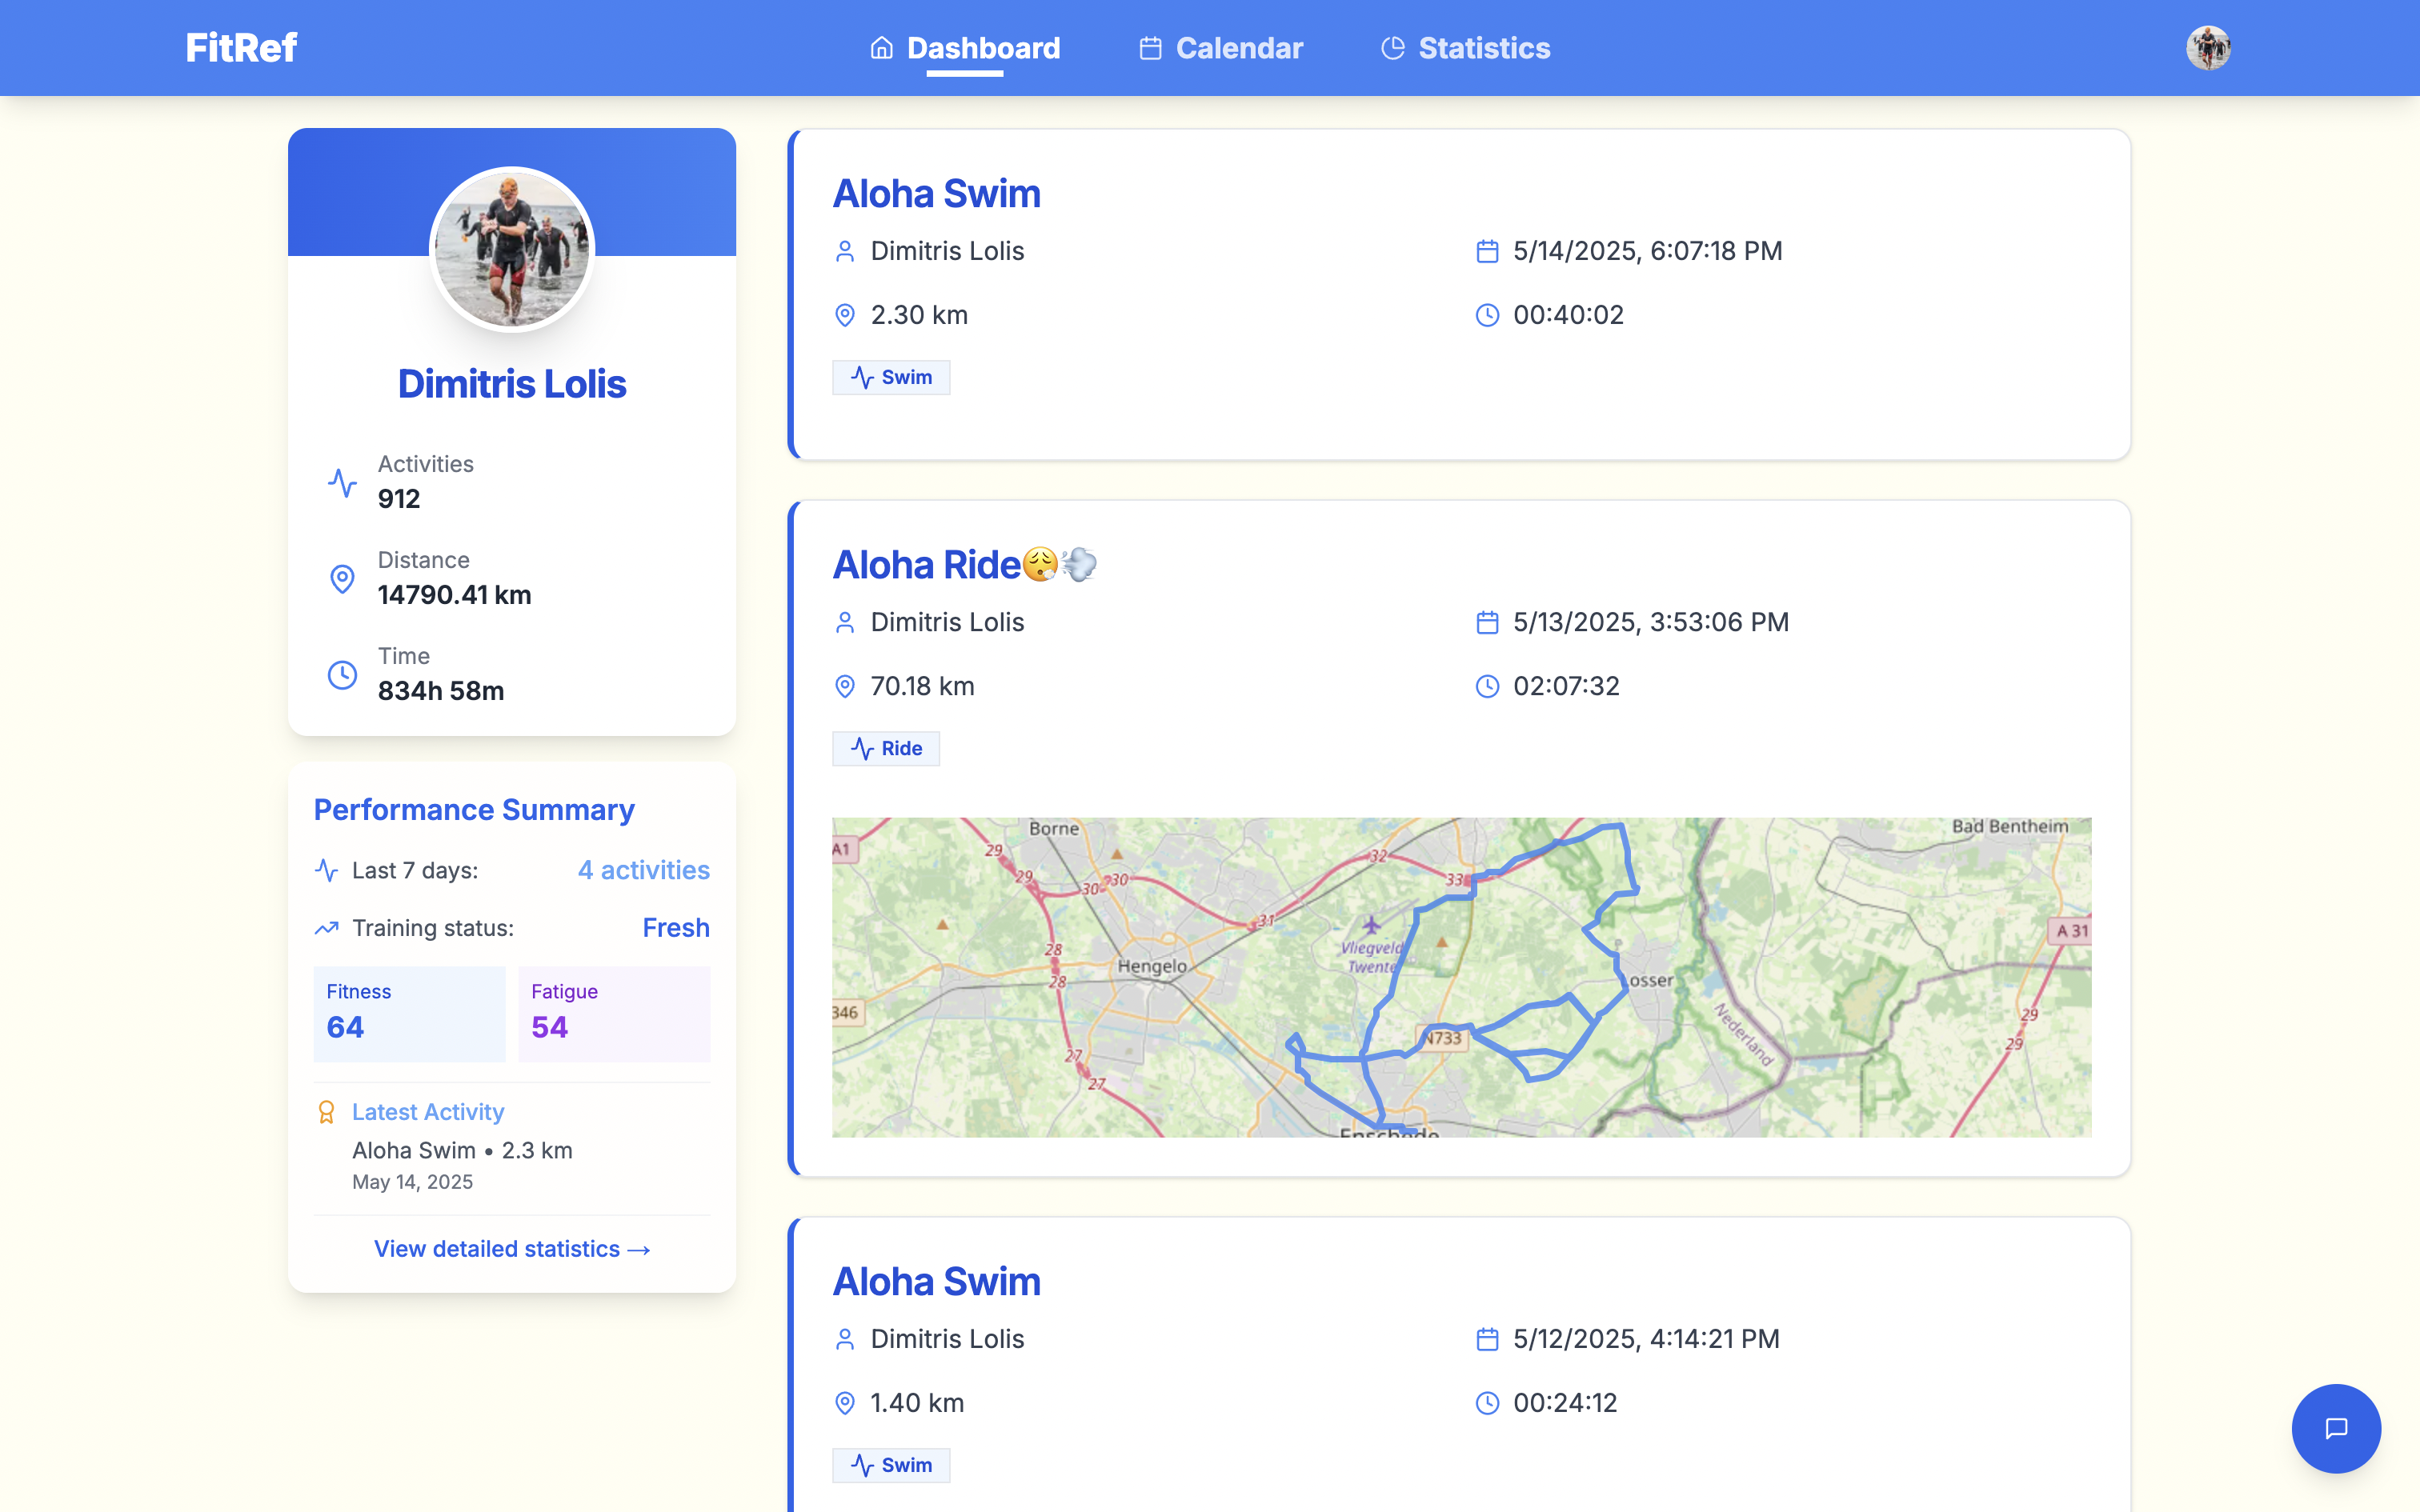Click the user avatar in the header

pos(2208,48)
